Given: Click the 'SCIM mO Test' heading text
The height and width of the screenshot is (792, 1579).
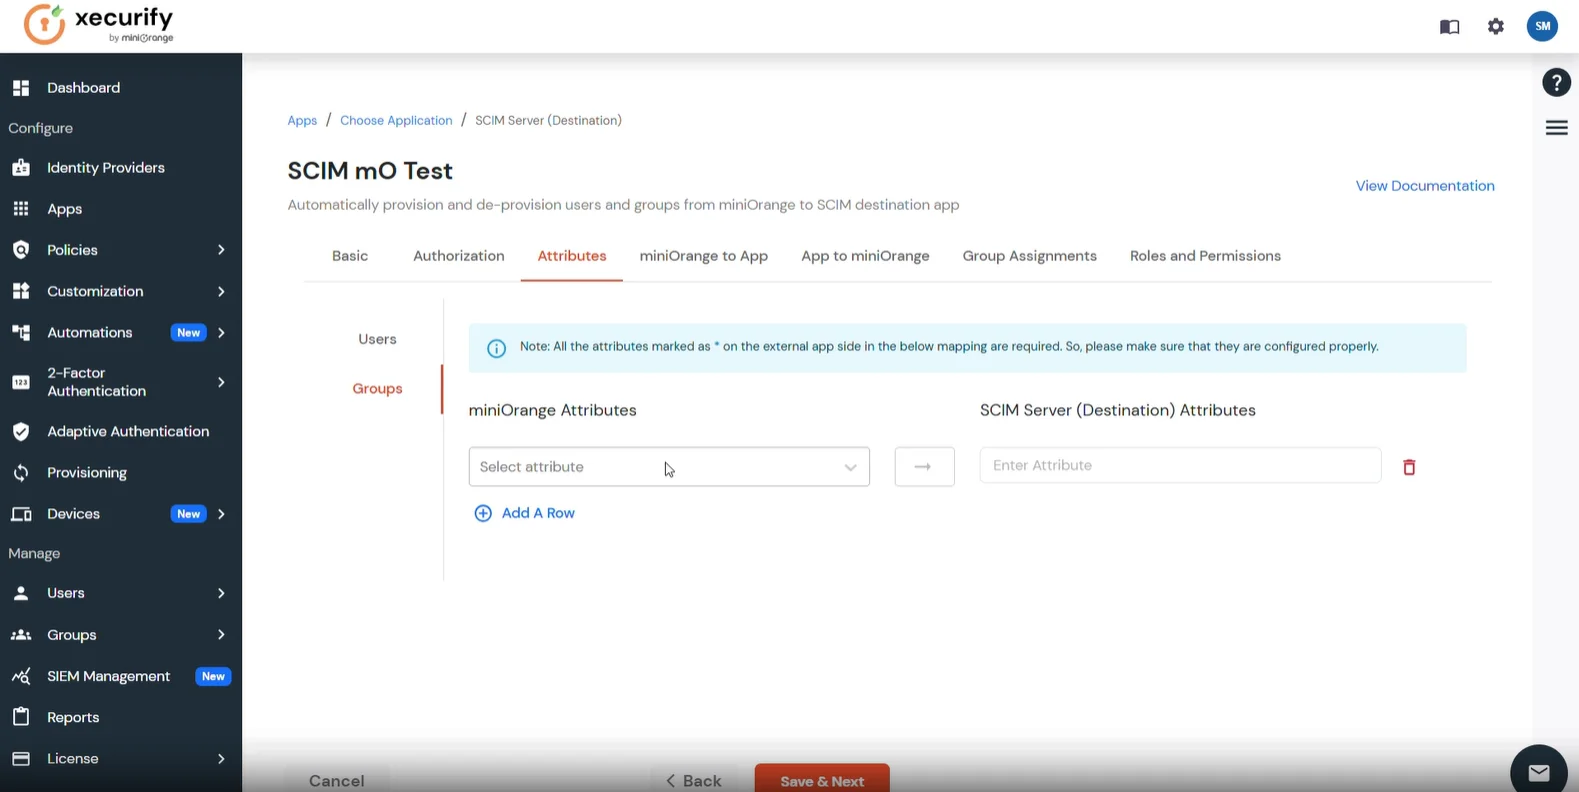Looking at the screenshot, I should click(x=370, y=171).
